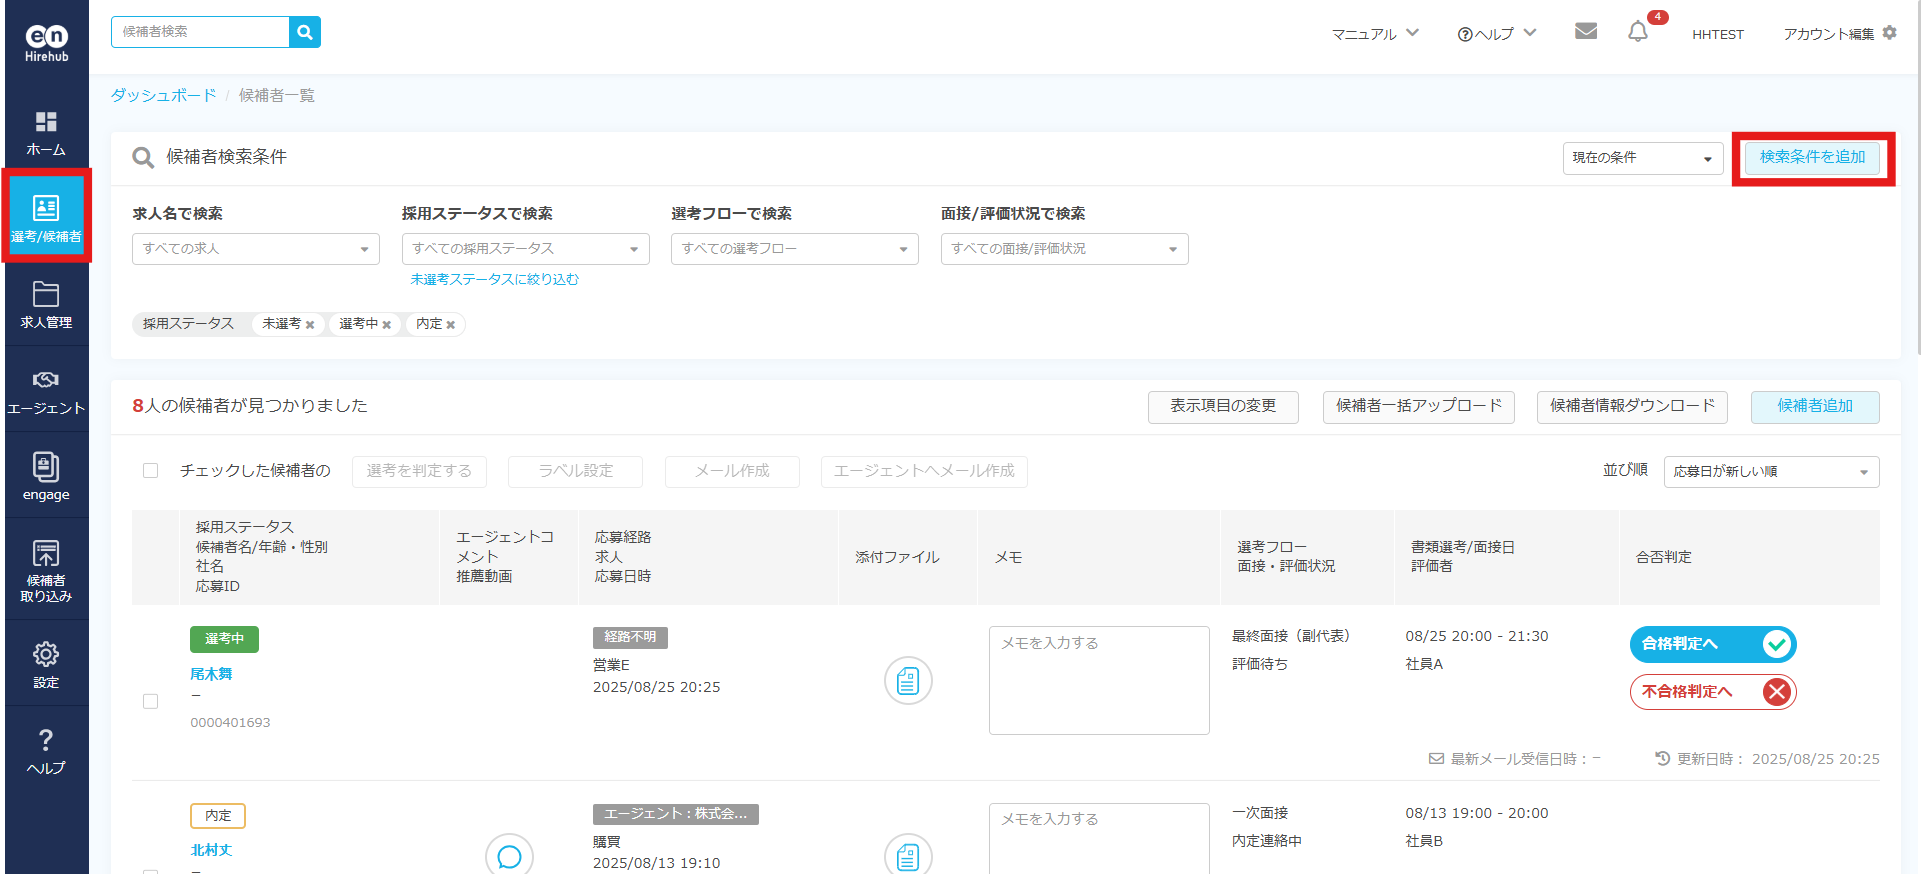Click the memo field for 尾木舞

(1098, 680)
